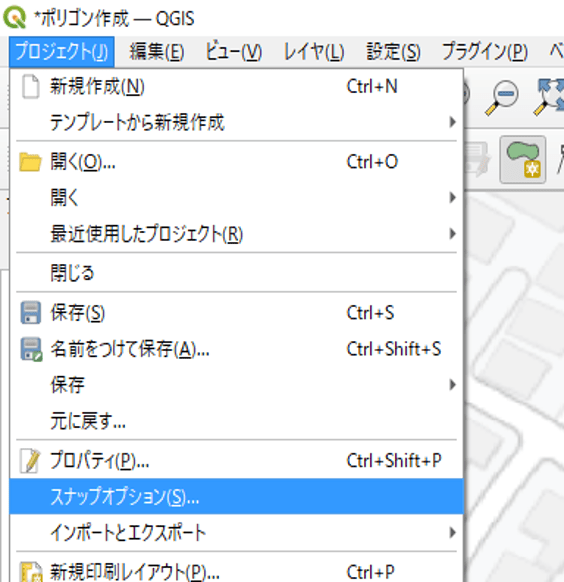Open the プラグイン(P) menu

click(x=485, y=51)
